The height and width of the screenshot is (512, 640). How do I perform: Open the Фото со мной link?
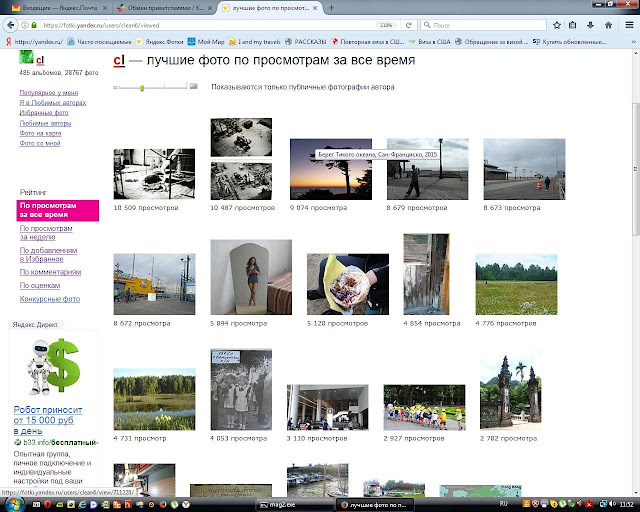click(40, 143)
